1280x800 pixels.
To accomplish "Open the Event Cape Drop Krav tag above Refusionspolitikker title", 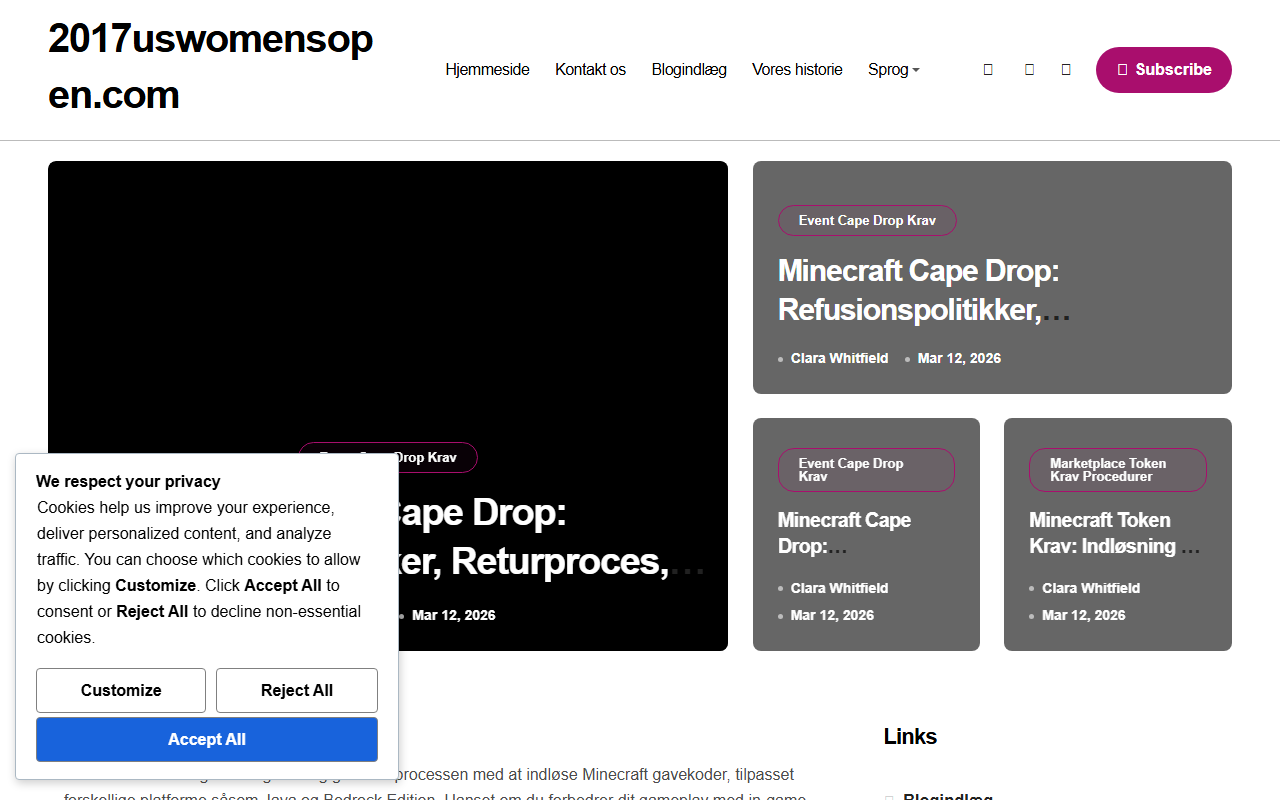I will (x=867, y=220).
